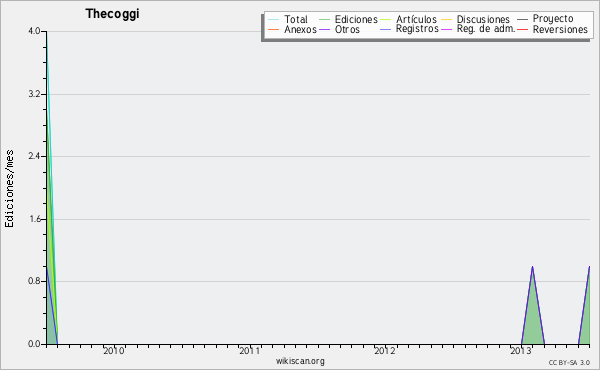Click the 2011 x-axis label
This screenshot has height=370, width=600.
249,351
